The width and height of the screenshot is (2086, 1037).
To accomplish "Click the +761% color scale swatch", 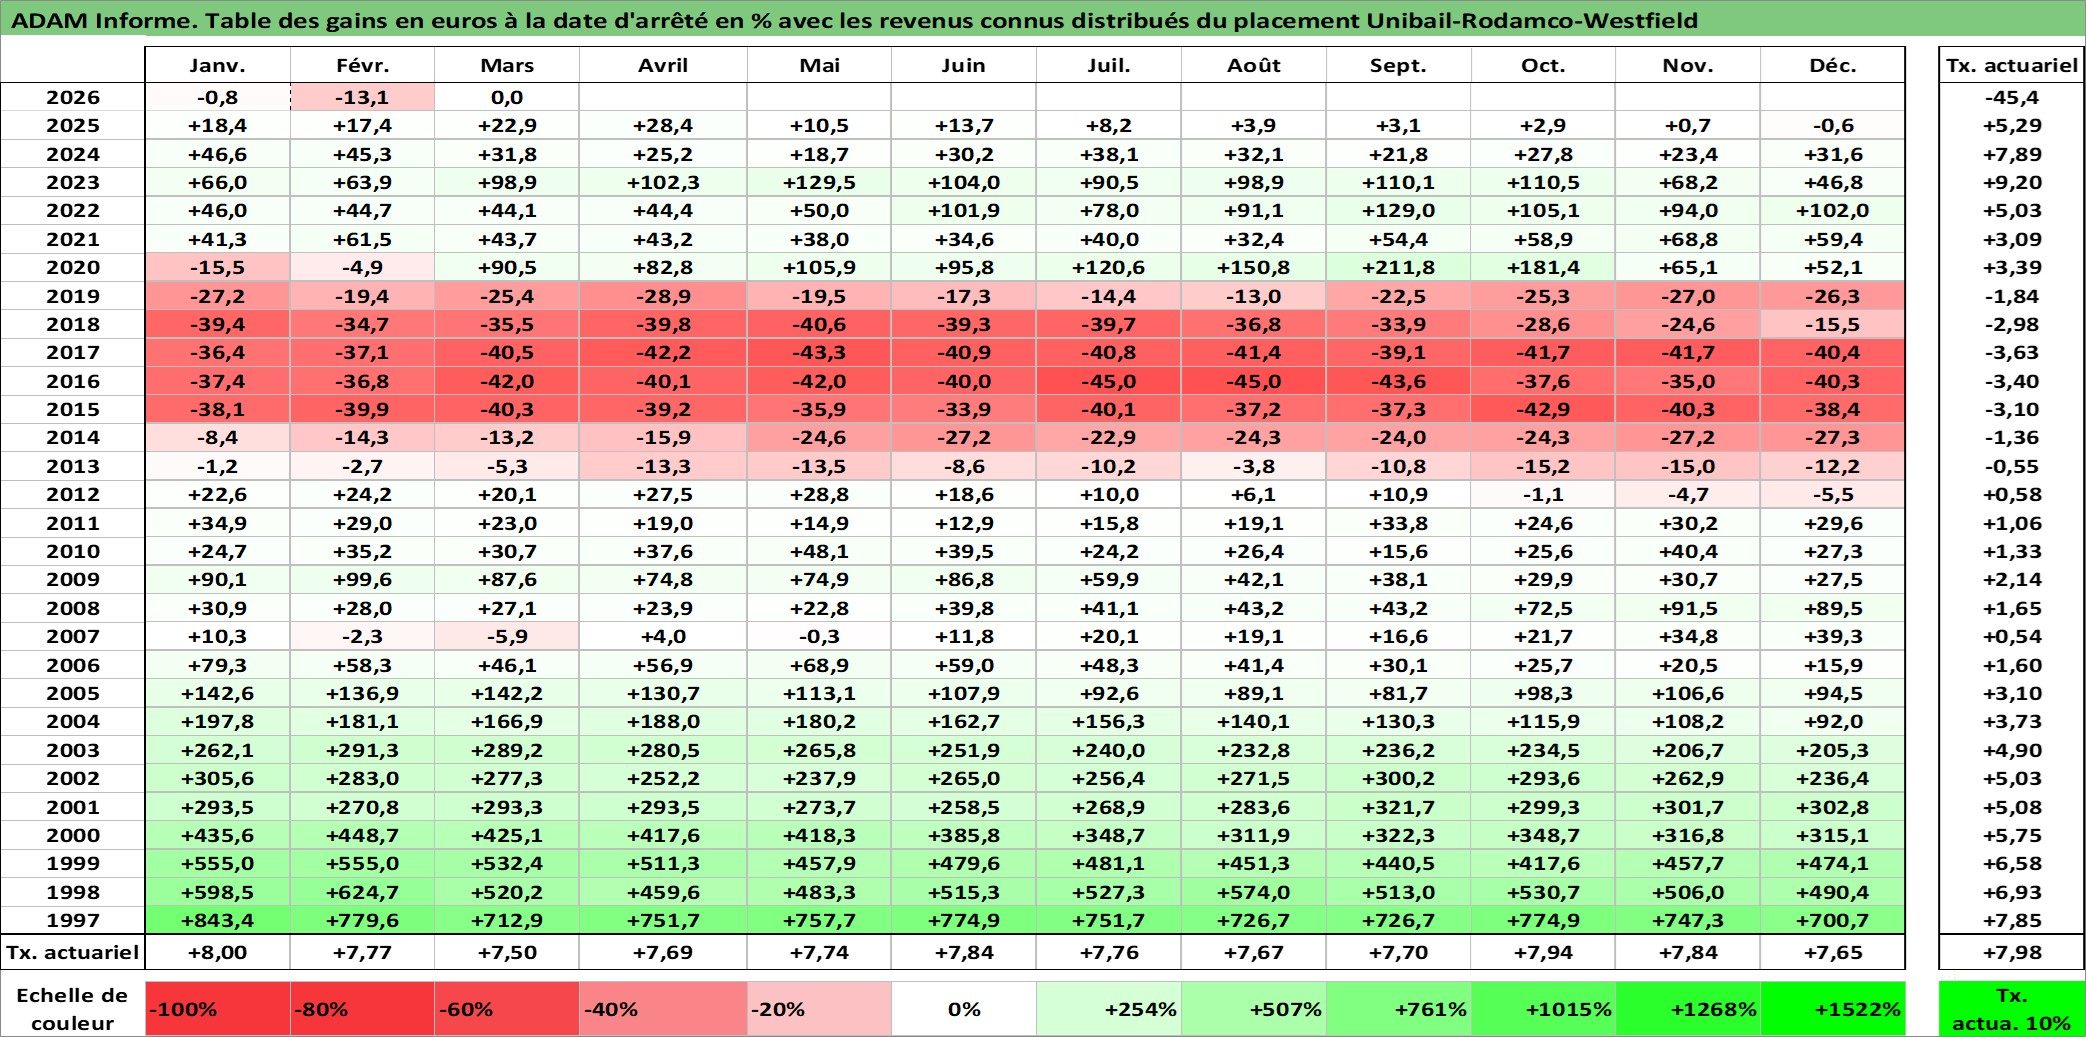I will pyautogui.click(x=1398, y=1009).
